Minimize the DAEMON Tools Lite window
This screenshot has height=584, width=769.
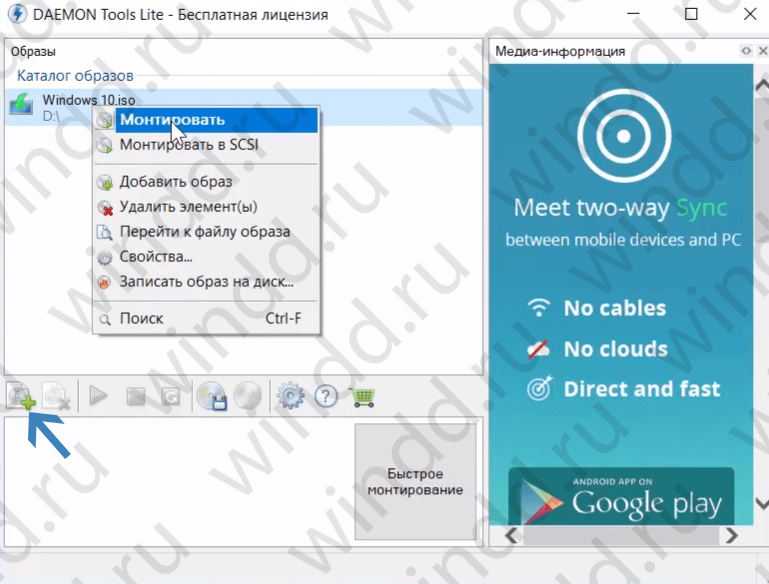(634, 14)
